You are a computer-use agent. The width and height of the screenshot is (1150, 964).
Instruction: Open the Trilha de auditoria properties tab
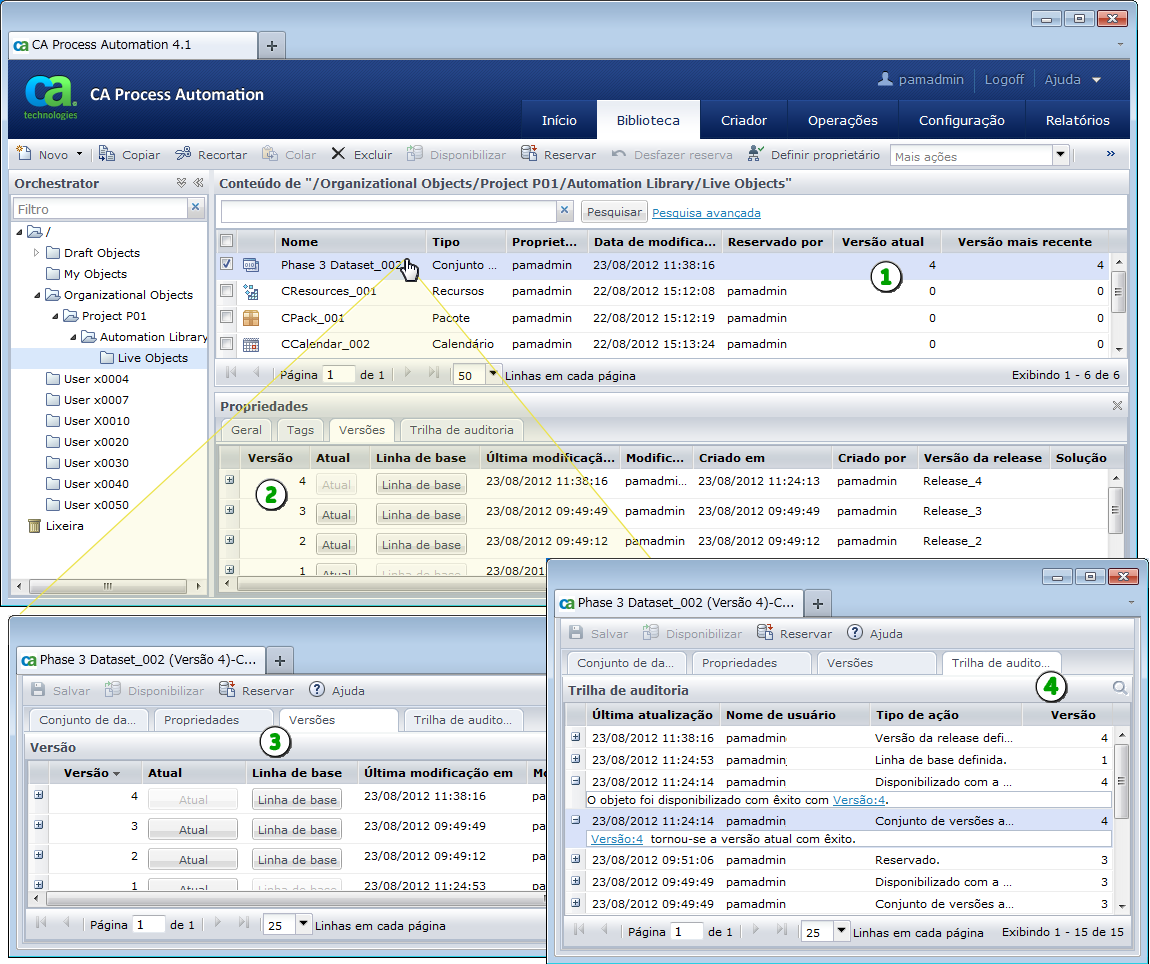point(461,430)
